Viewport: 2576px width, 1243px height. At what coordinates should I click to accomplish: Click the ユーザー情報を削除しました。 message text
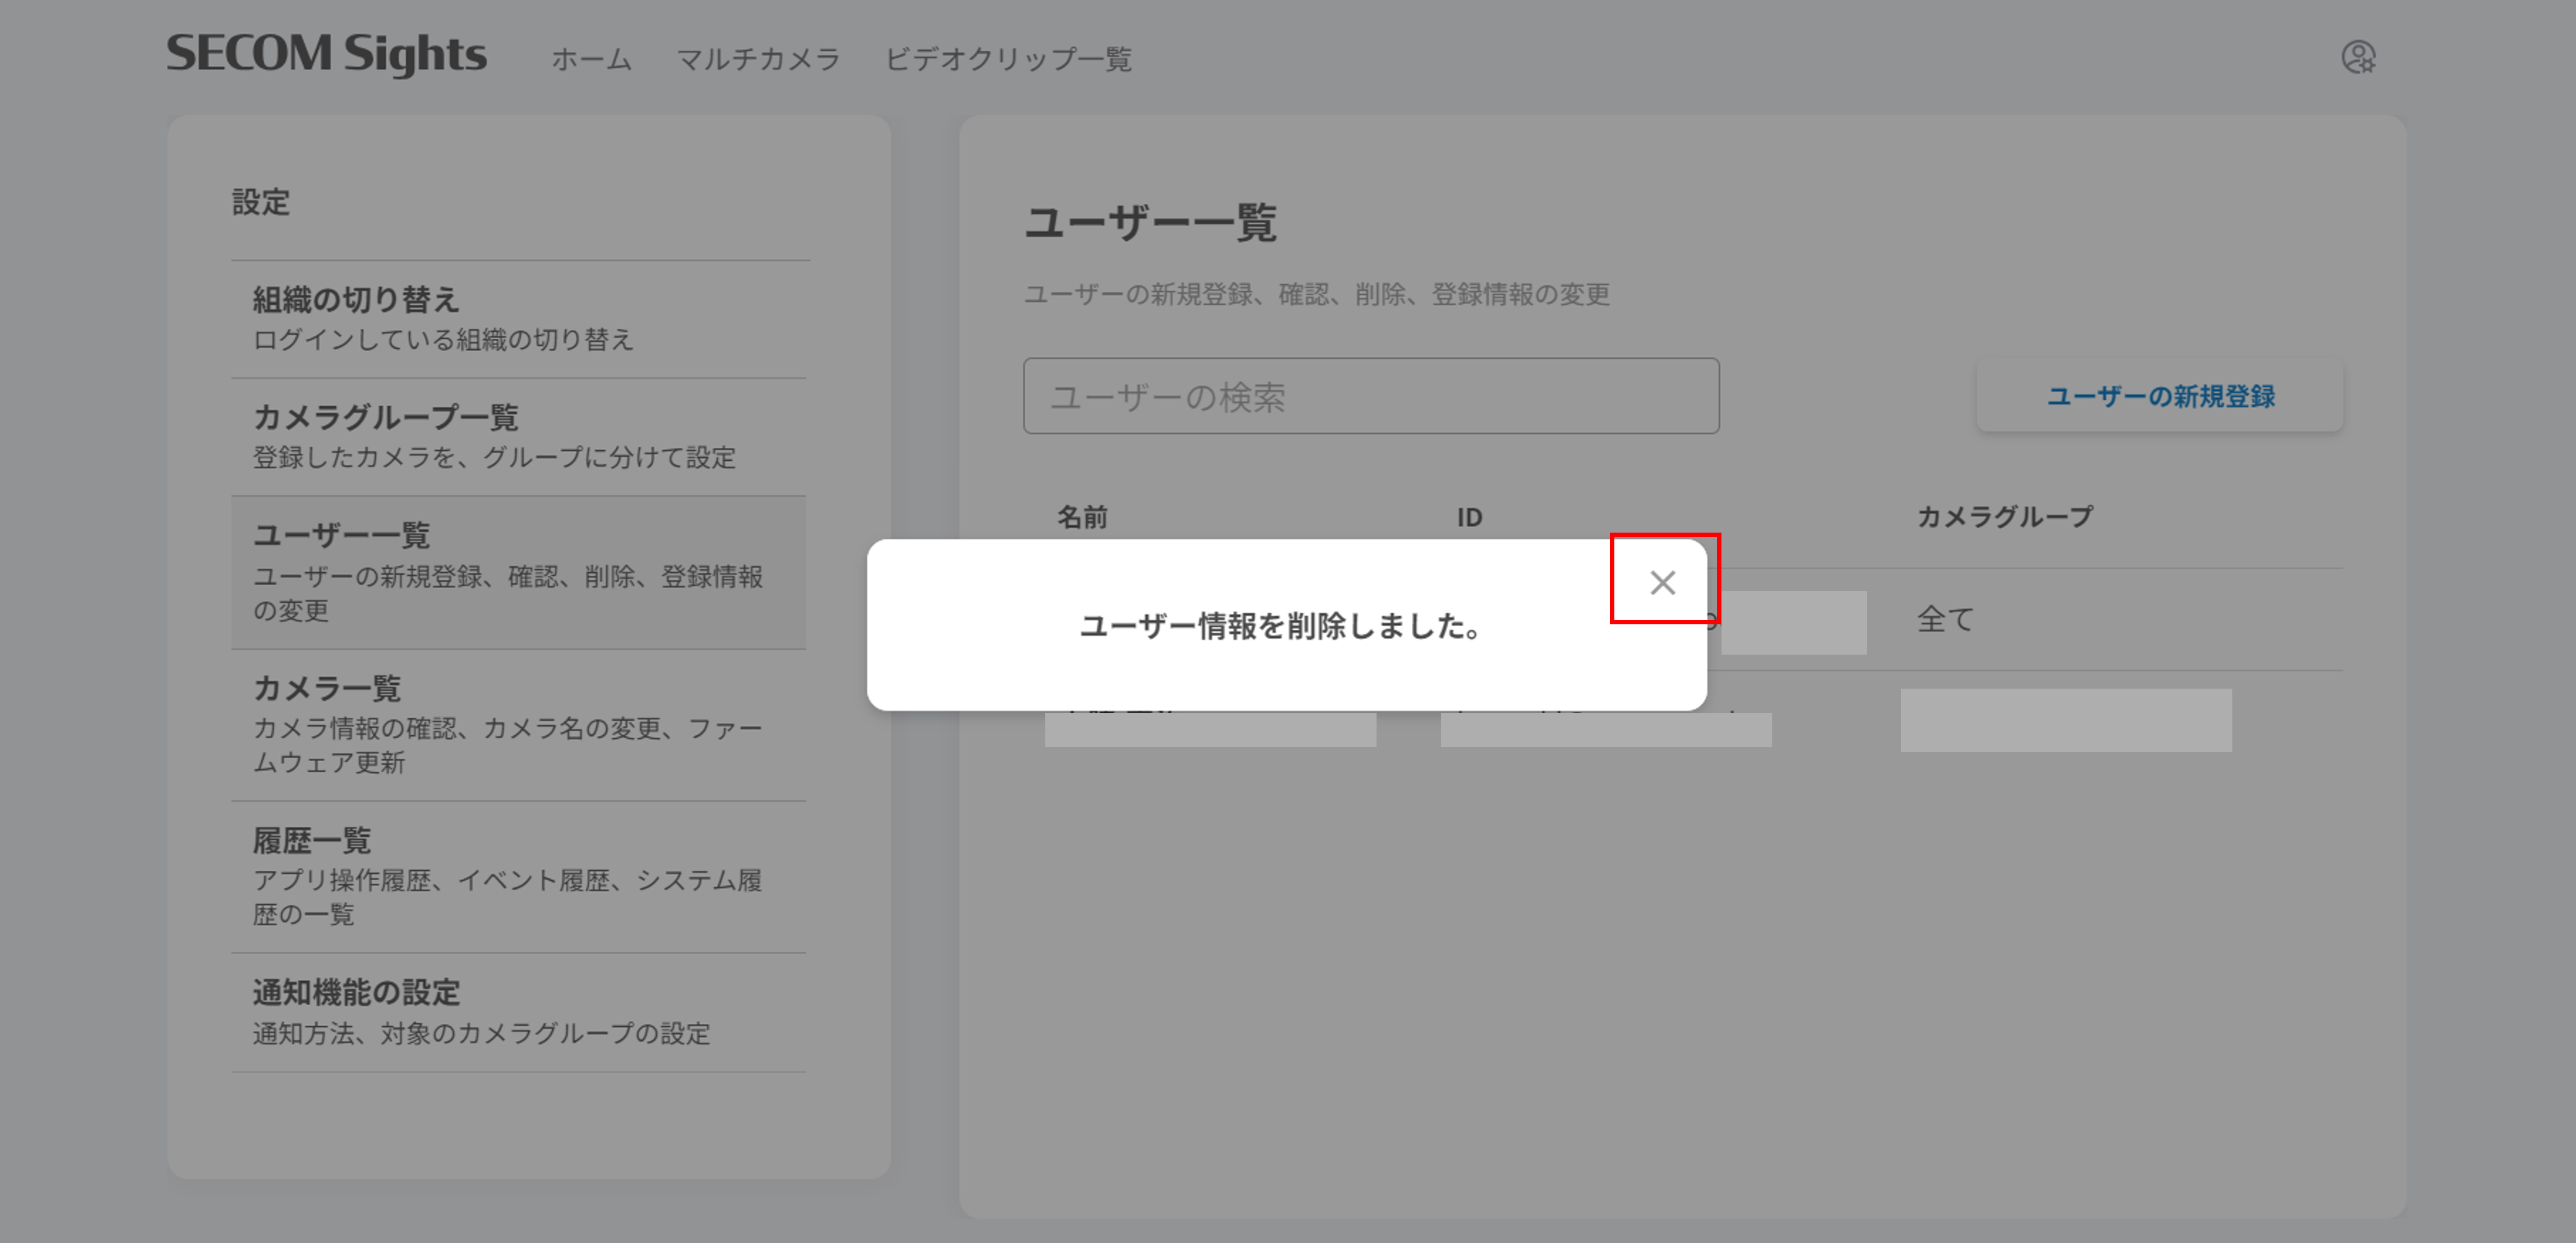click(1281, 626)
